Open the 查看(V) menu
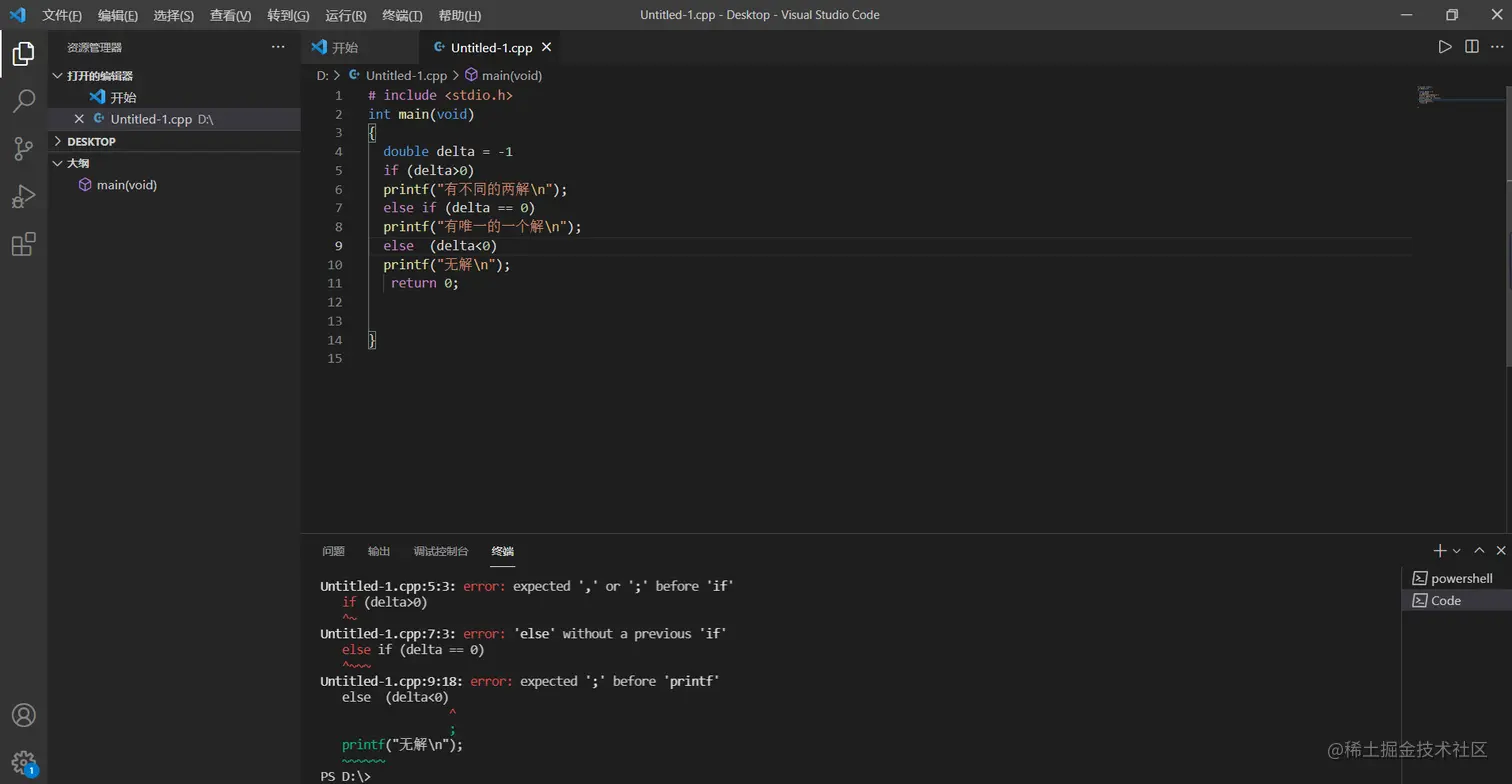Screen dimensions: 1512x784 pos(231,15)
